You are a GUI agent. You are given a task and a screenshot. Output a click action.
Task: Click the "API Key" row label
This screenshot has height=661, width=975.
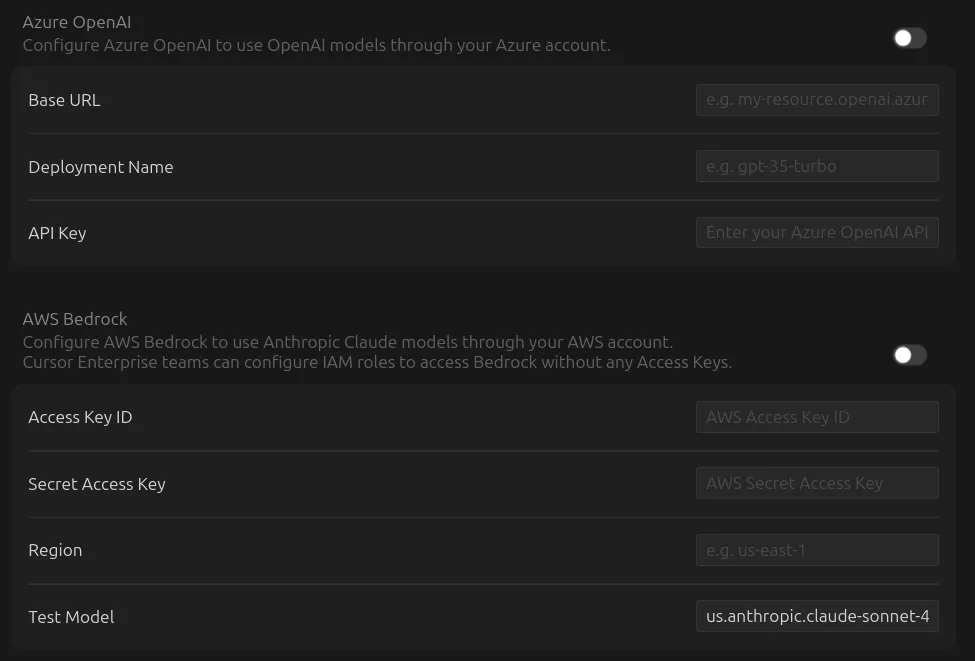(57, 233)
